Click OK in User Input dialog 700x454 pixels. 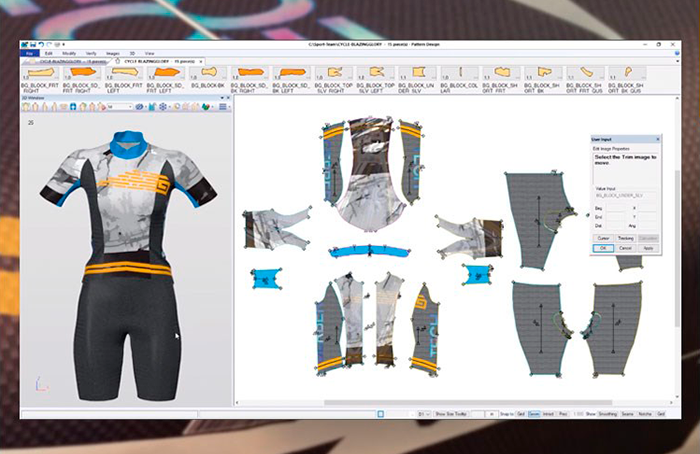click(x=604, y=246)
